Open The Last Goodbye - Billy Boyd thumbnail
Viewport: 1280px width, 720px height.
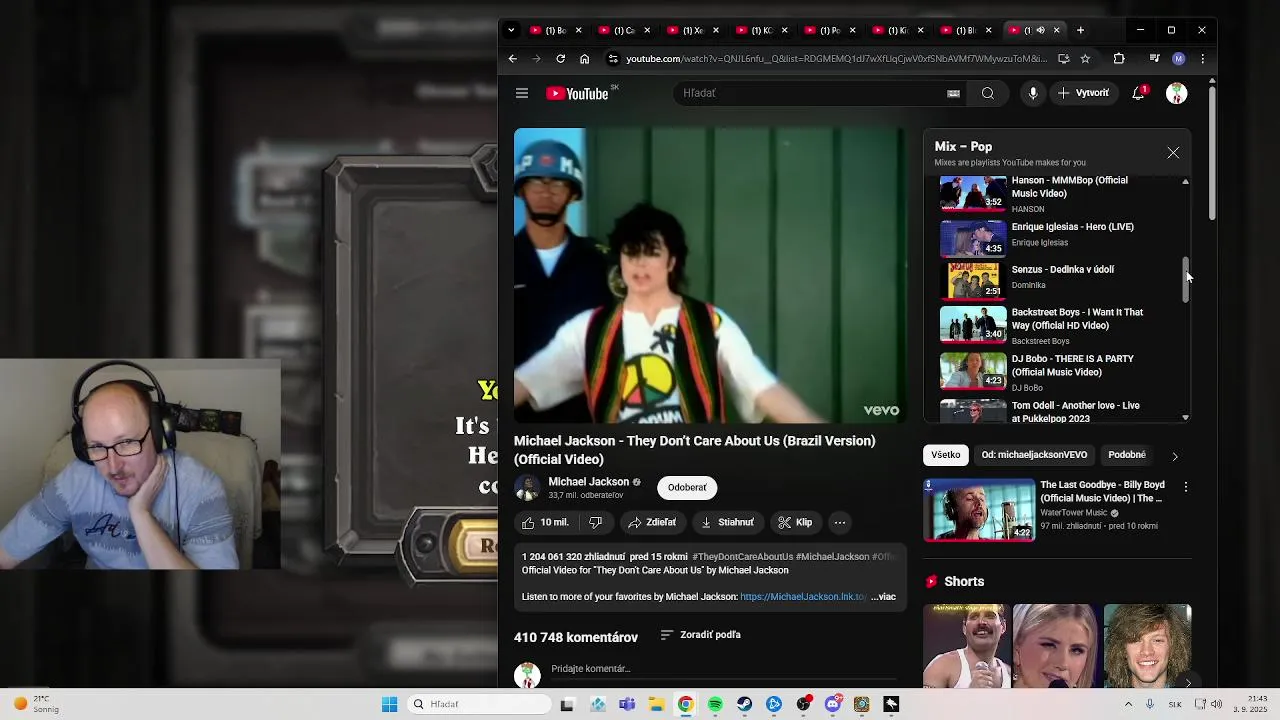pyautogui.click(x=979, y=510)
